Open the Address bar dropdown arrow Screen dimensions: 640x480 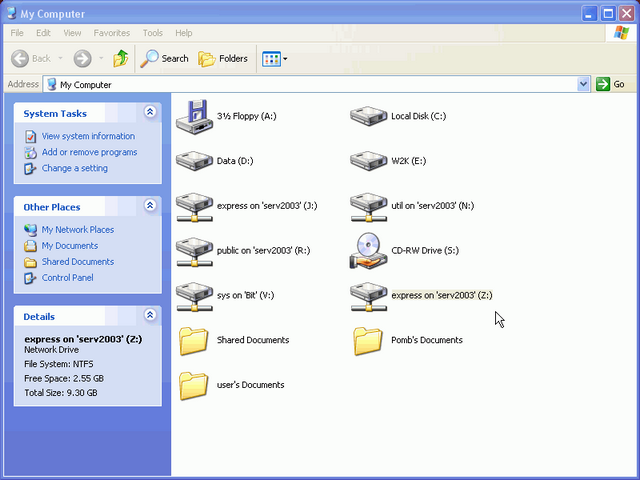coord(584,85)
